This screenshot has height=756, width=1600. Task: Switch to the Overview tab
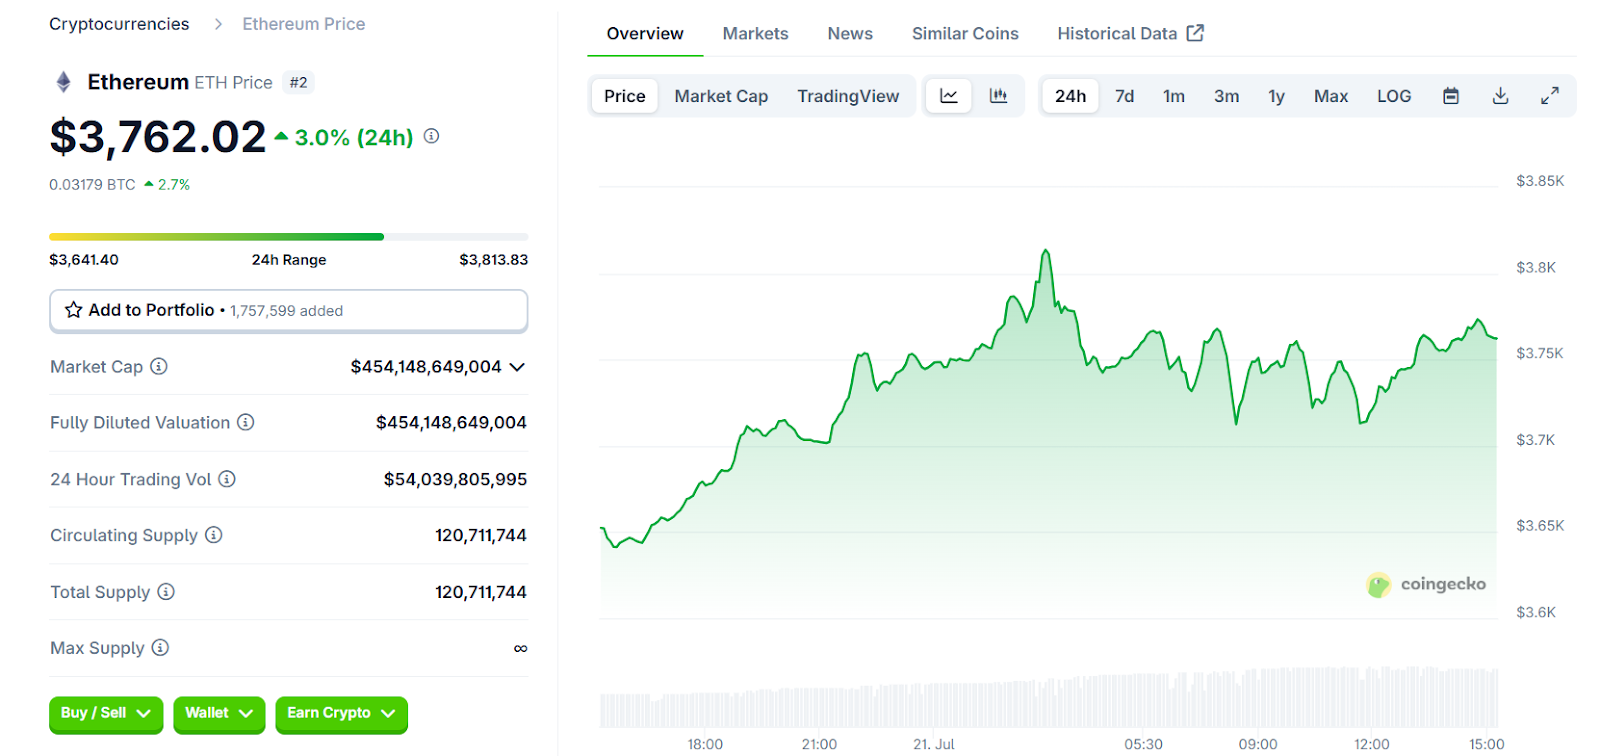click(x=645, y=34)
